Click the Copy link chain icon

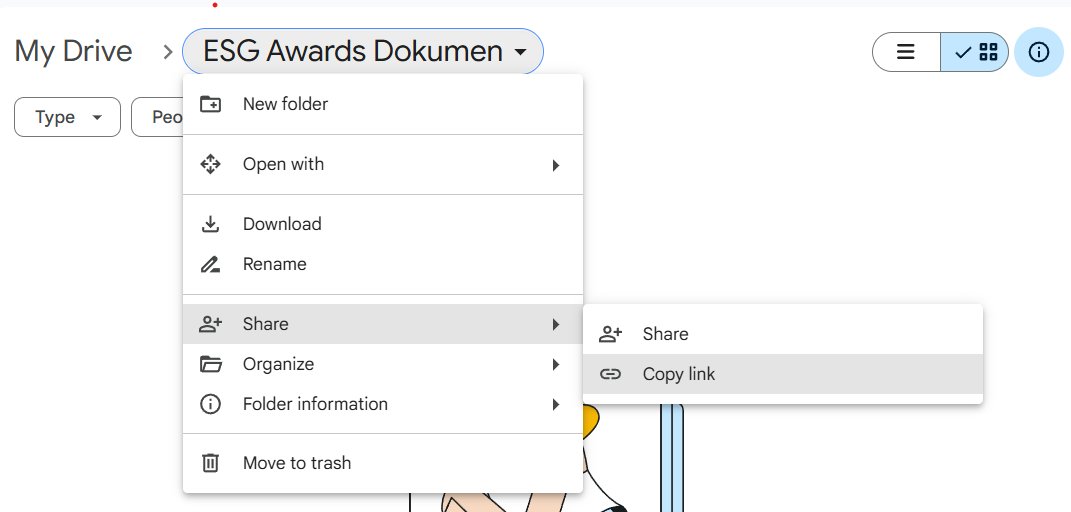610,374
